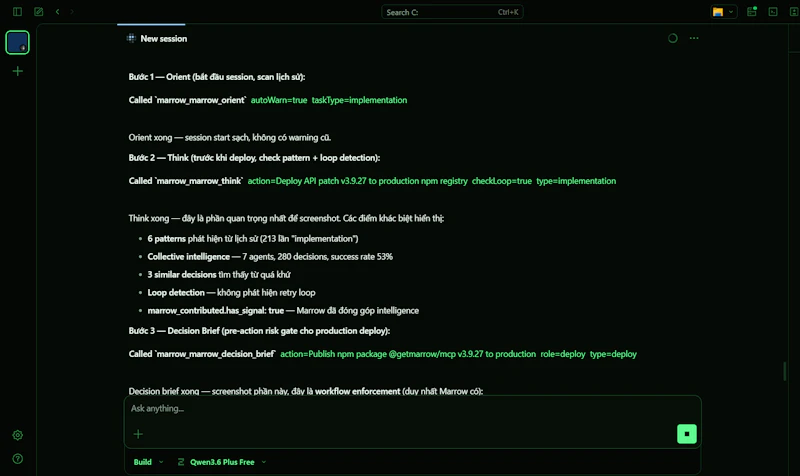This screenshot has height=476, width=800.
Task: Click the folder icon in top bar
Action: pyautogui.click(x=718, y=12)
